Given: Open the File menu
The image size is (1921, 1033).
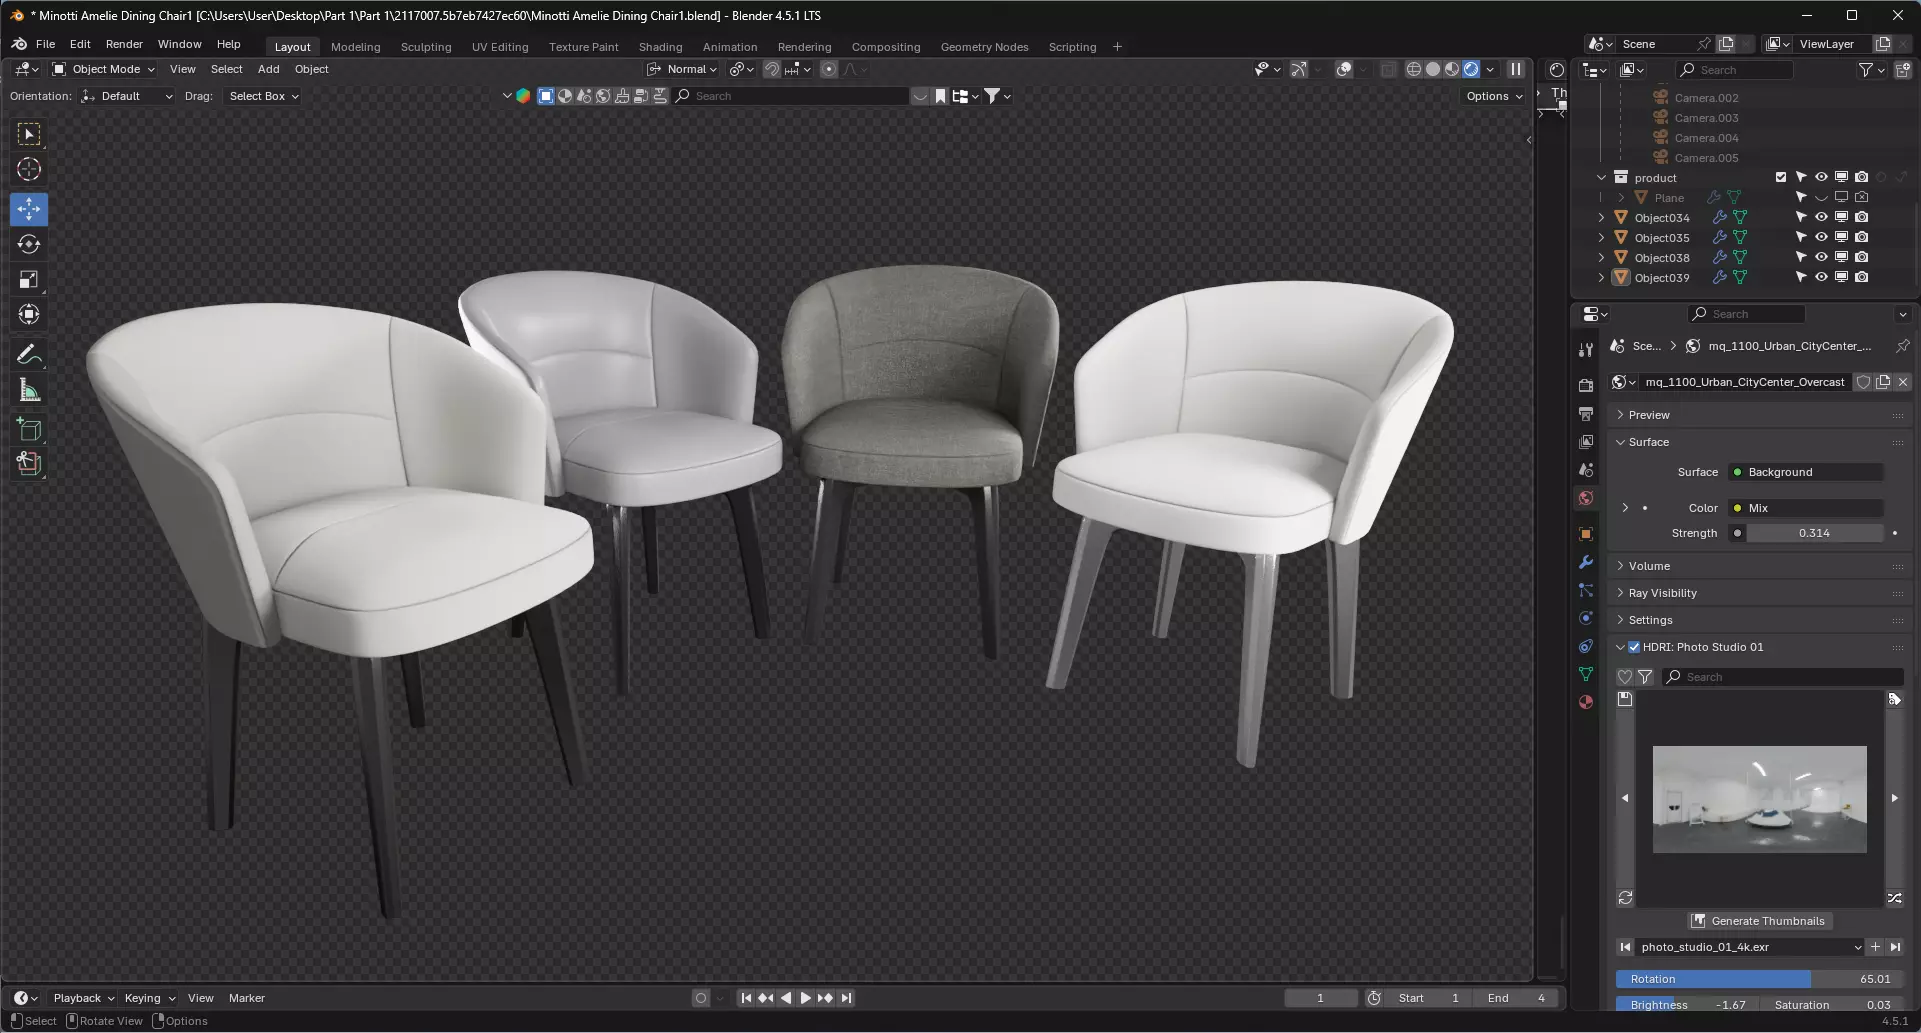Looking at the screenshot, I should point(45,44).
